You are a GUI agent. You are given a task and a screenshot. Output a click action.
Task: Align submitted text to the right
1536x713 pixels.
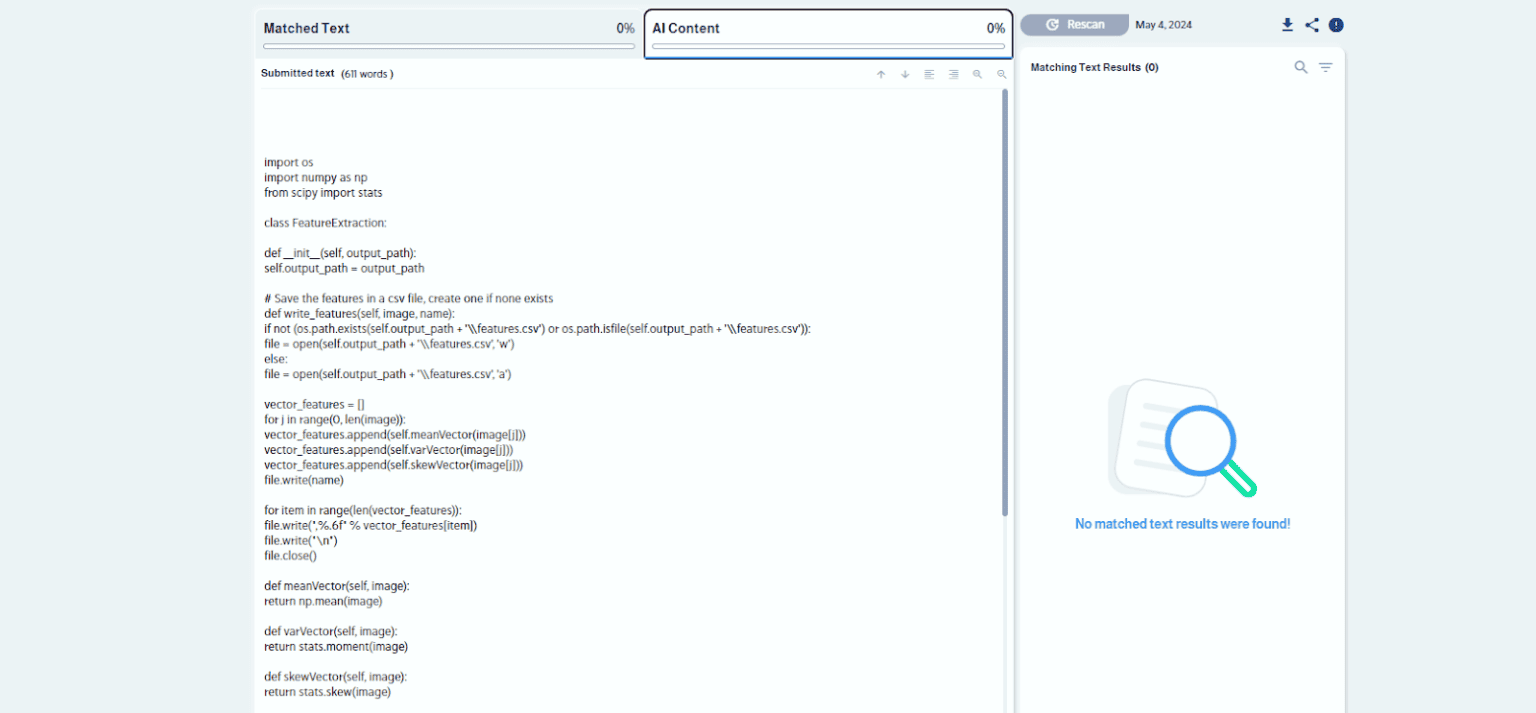tap(953, 74)
